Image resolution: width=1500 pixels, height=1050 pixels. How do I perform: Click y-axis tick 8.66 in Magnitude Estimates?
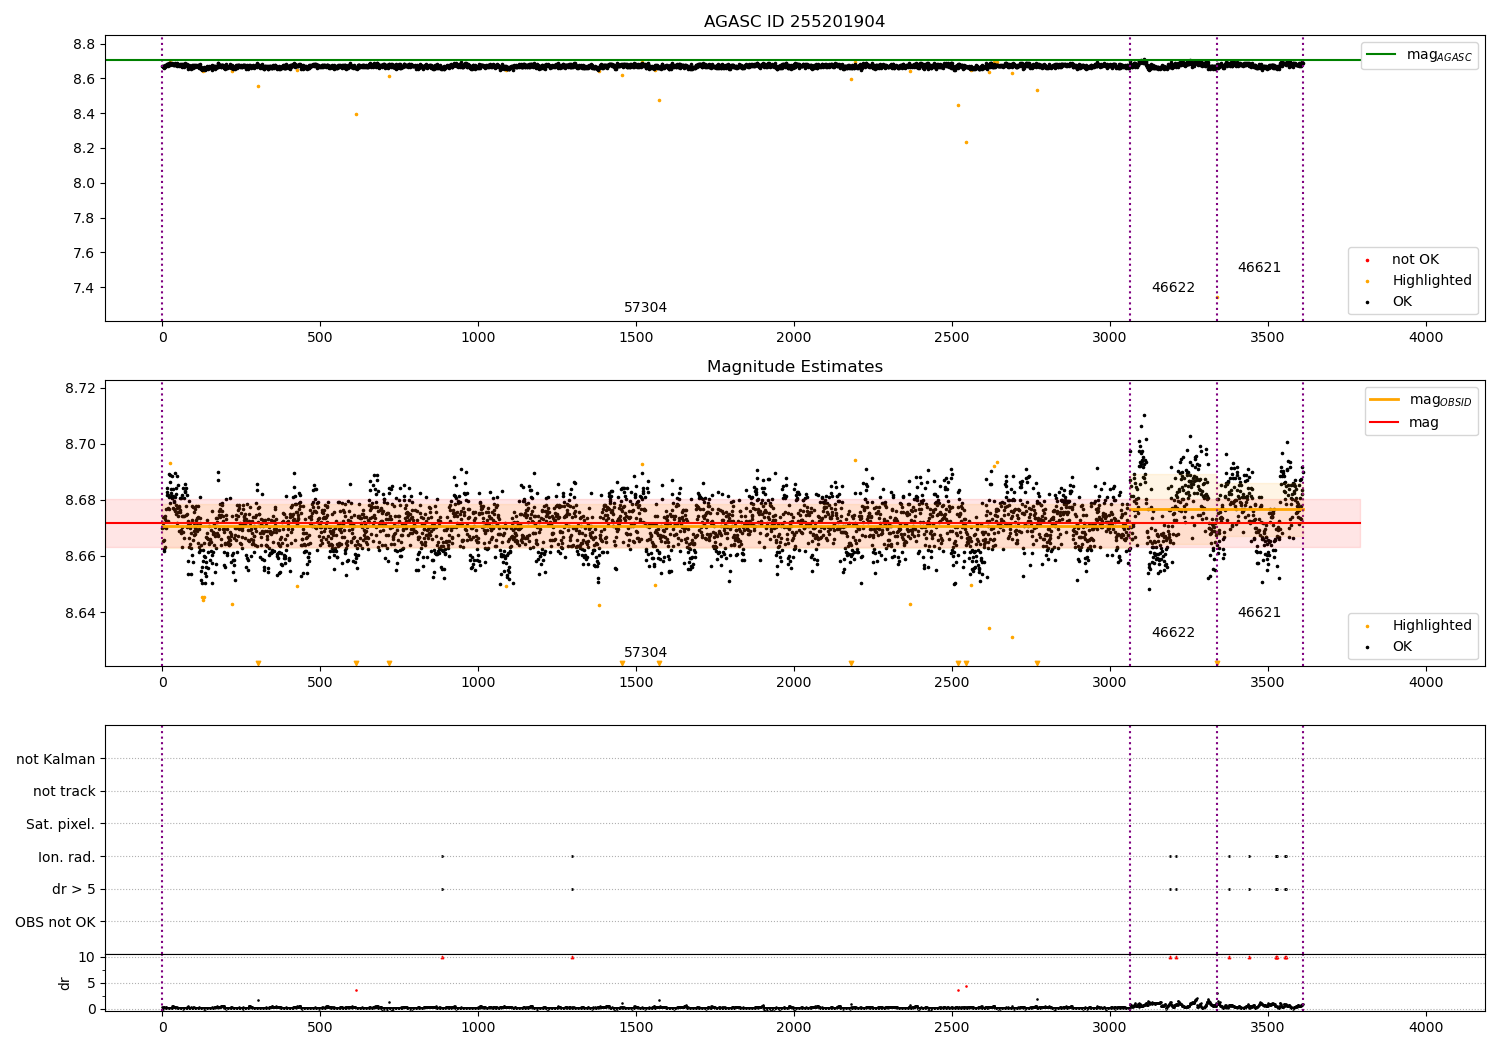pos(80,557)
